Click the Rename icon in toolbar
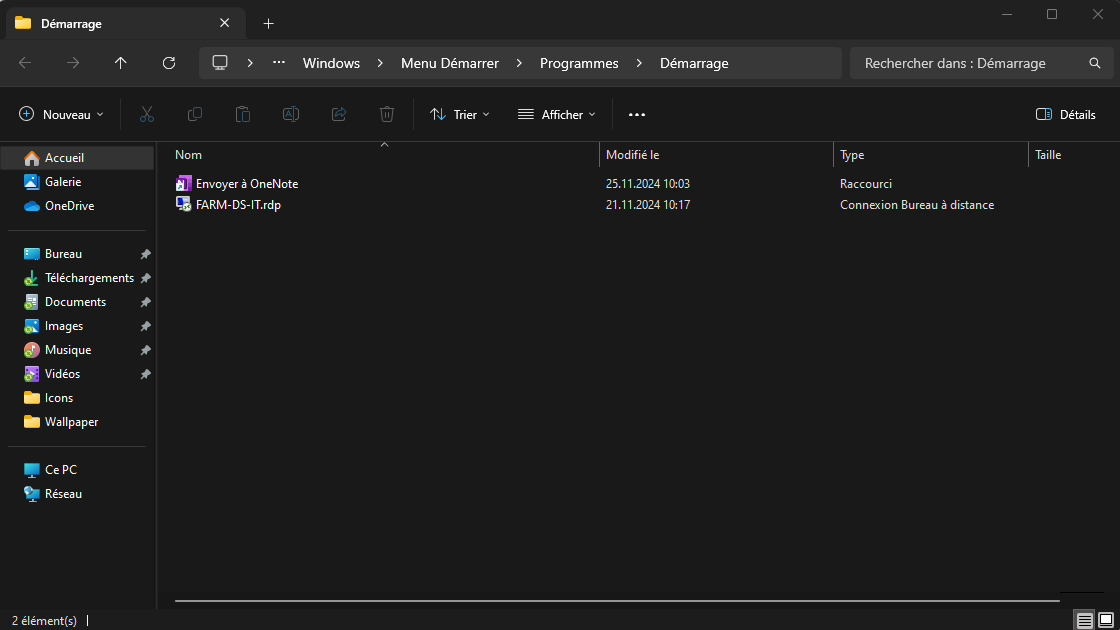Screen dimensions: 1120x630 click(291, 115)
